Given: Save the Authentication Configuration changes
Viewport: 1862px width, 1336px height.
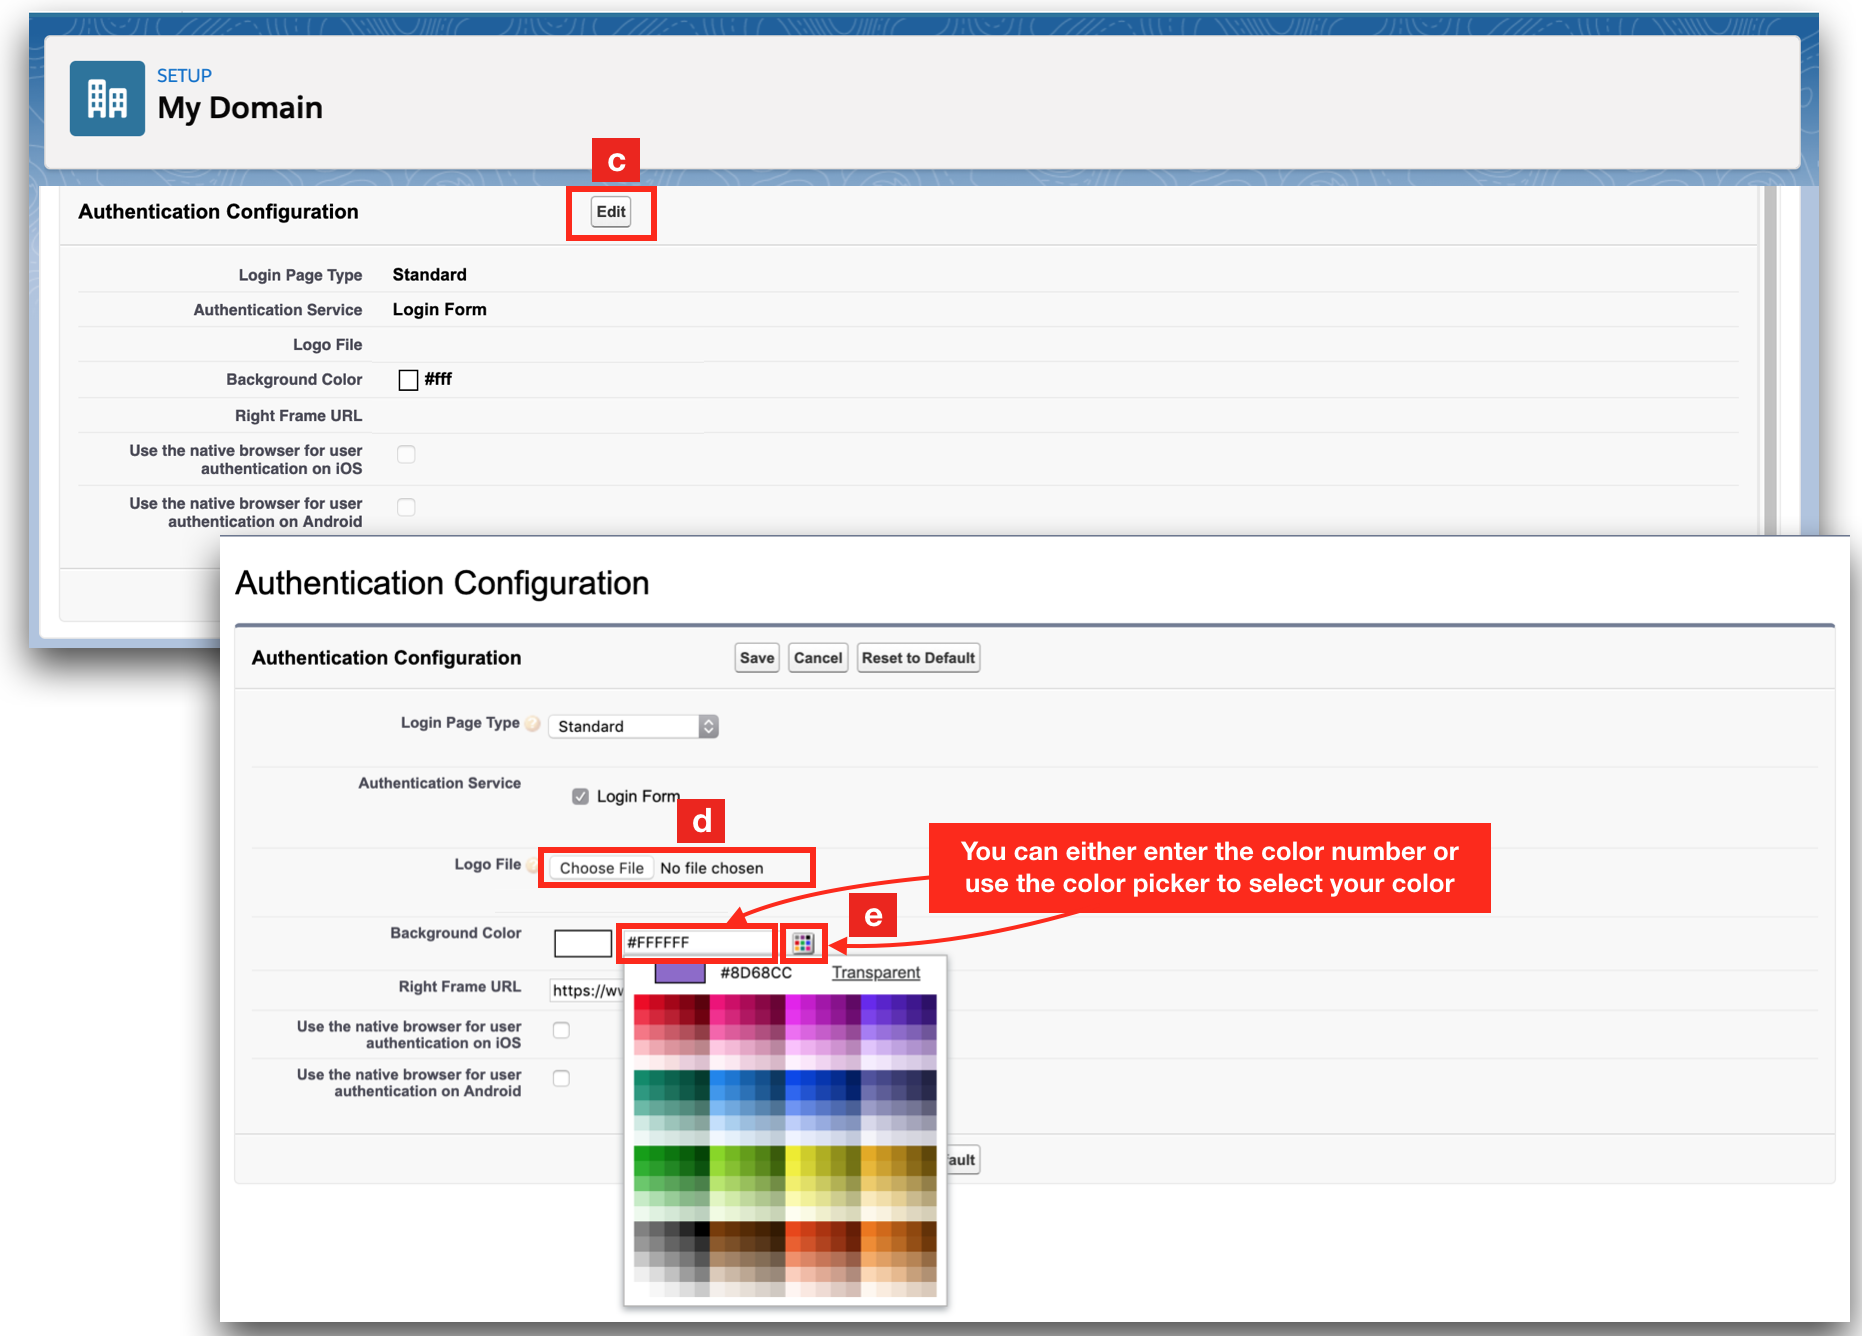Looking at the screenshot, I should coord(757,657).
